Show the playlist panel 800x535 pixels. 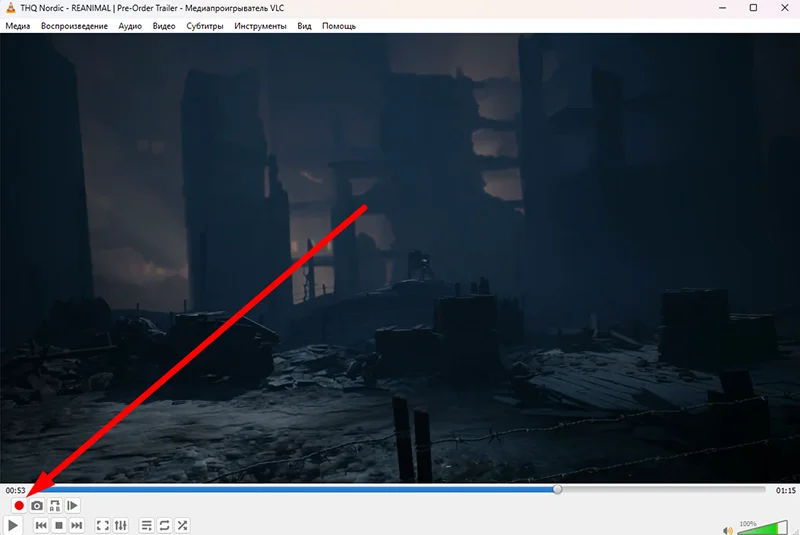(146, 525)
